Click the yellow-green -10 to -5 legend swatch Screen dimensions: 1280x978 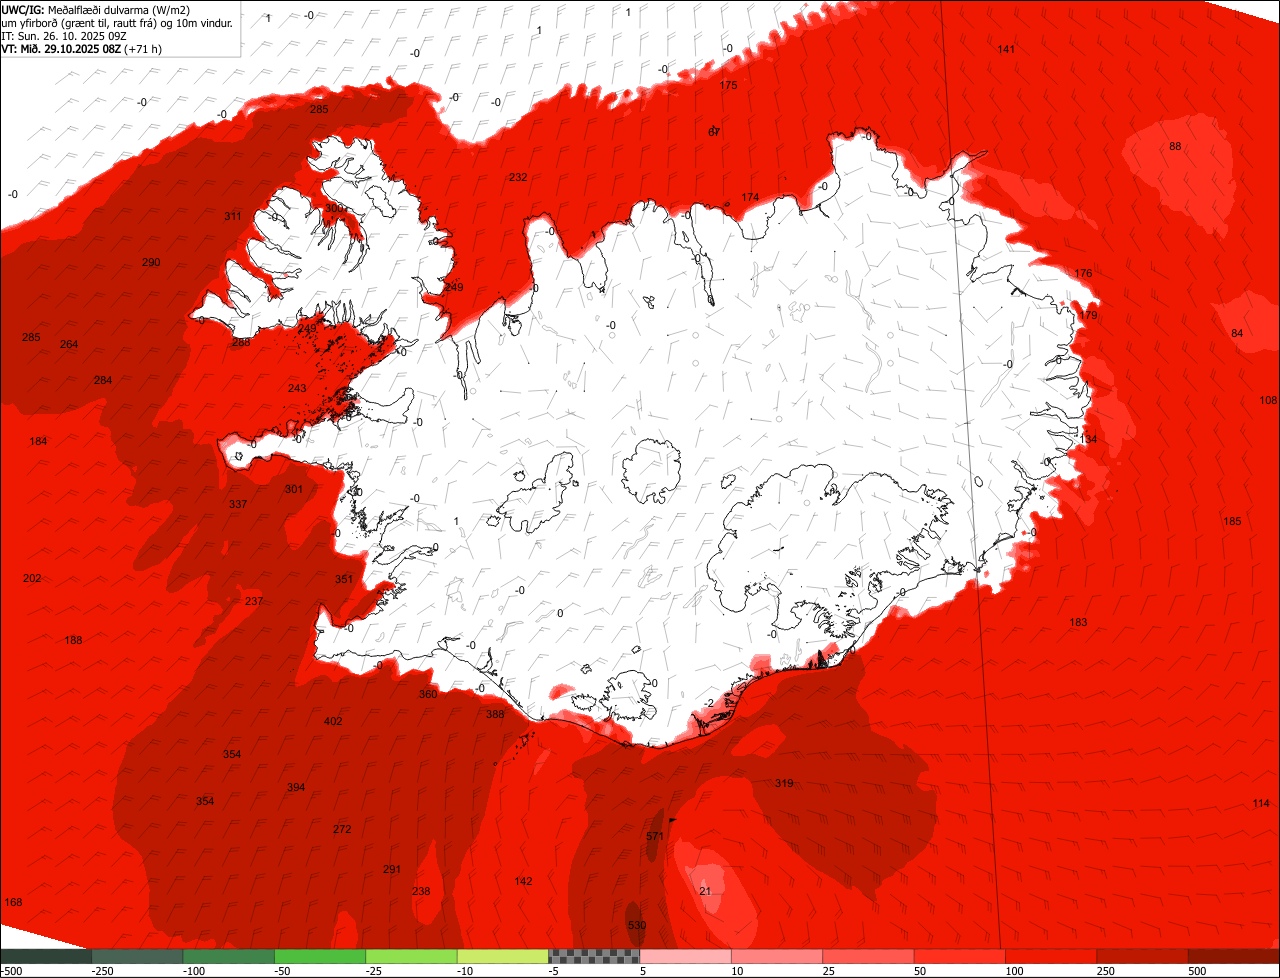point(503,956)
